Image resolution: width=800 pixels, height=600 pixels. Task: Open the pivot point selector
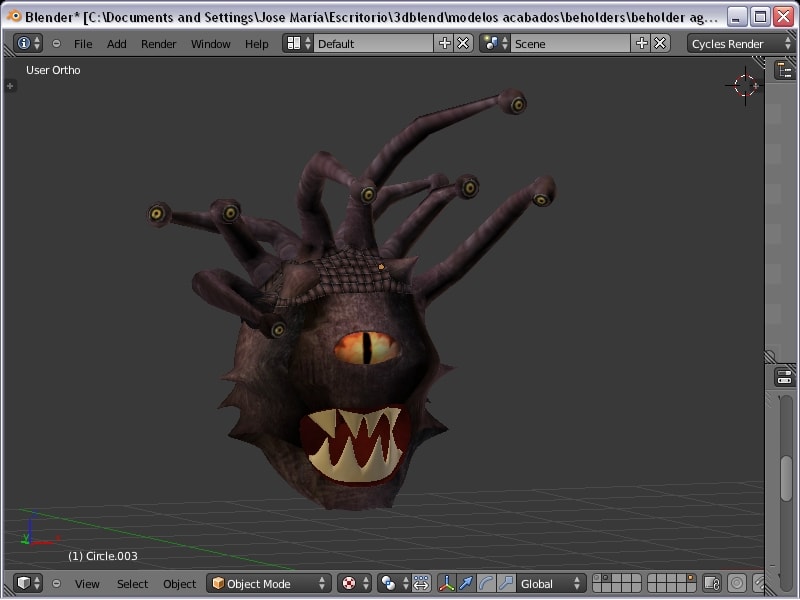[394, 583]
